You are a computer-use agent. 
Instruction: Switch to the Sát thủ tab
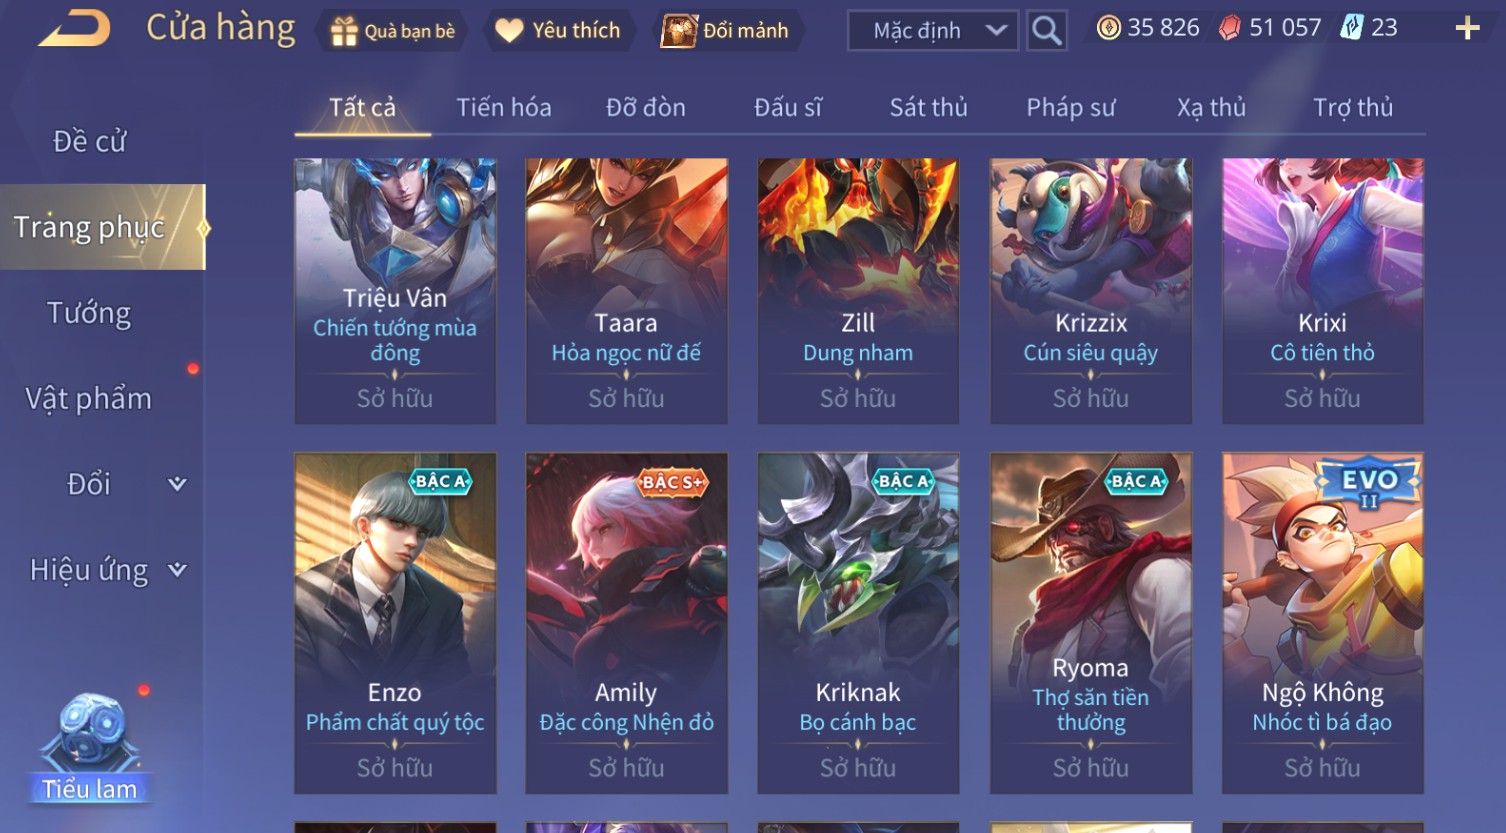(928, 107)
